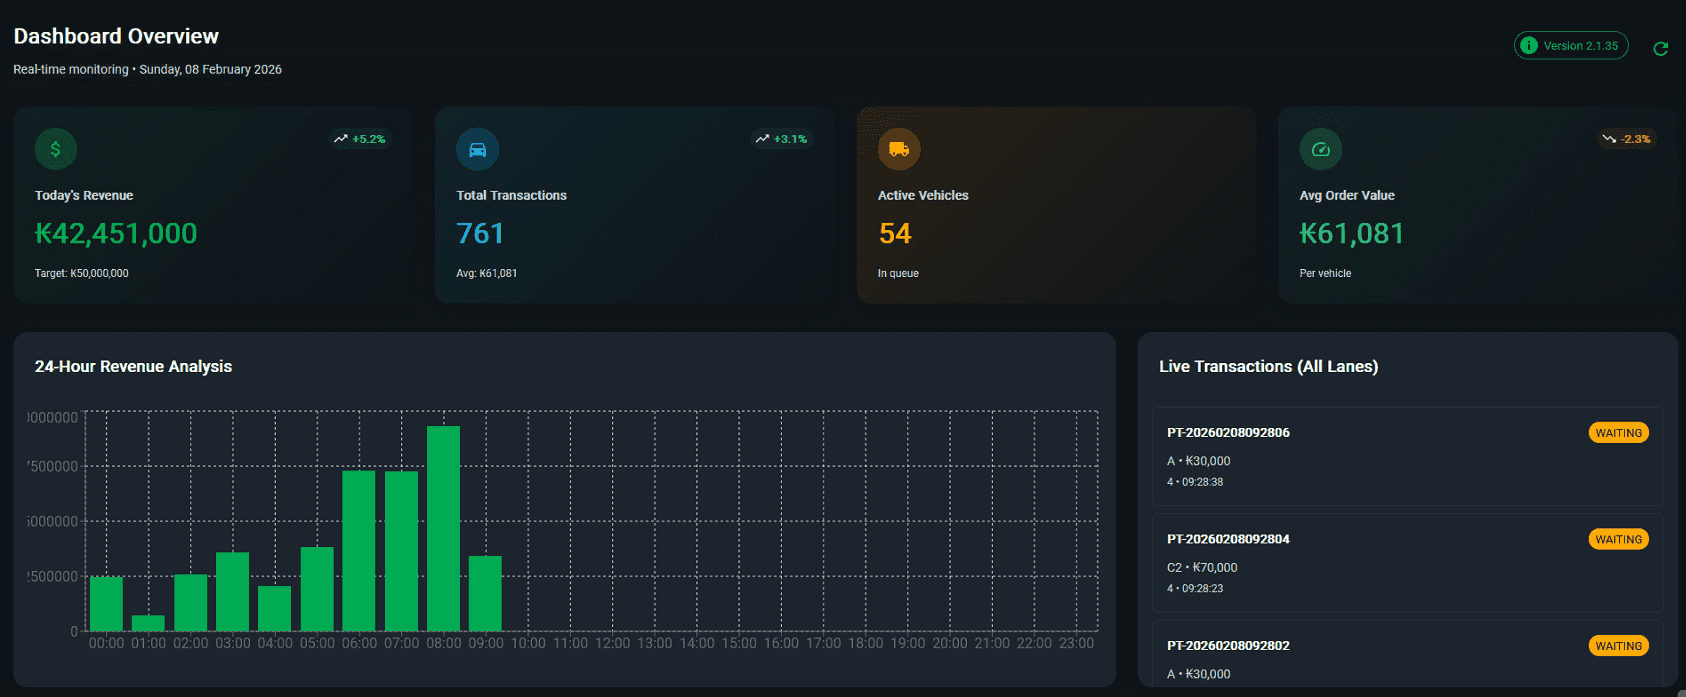The image size is (1686, 697).
Task: Click the speedometer icon on Avg Order Value card
Action: [1321, 149]
